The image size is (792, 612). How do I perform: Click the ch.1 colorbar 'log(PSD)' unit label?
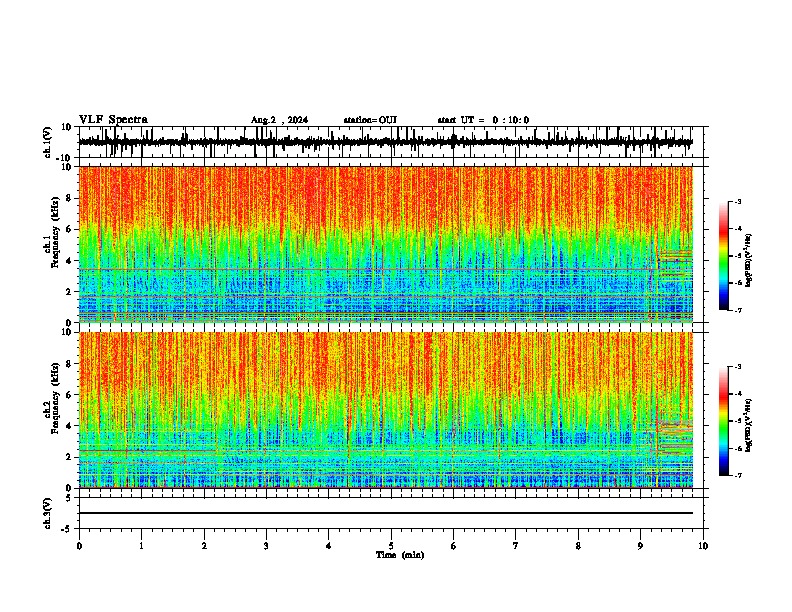tap(749, 261)
